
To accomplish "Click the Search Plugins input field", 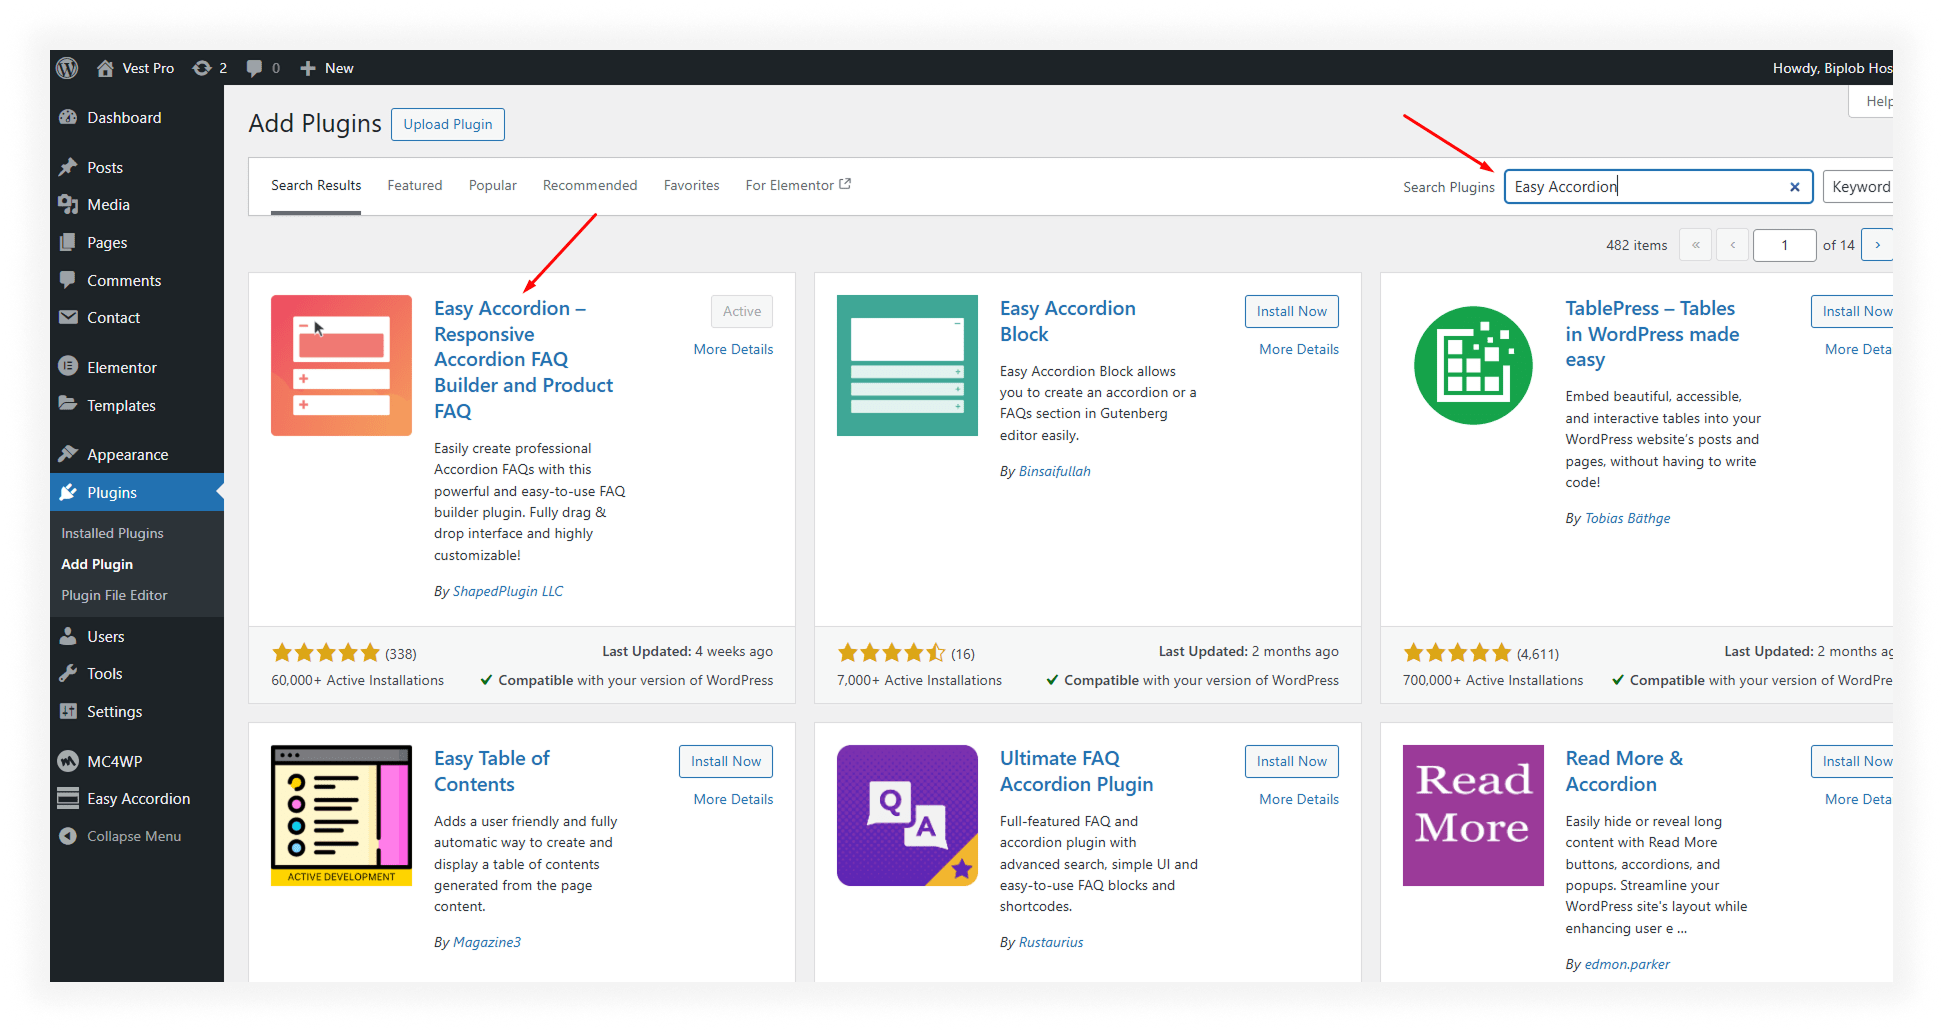I will click(1658, 187).
